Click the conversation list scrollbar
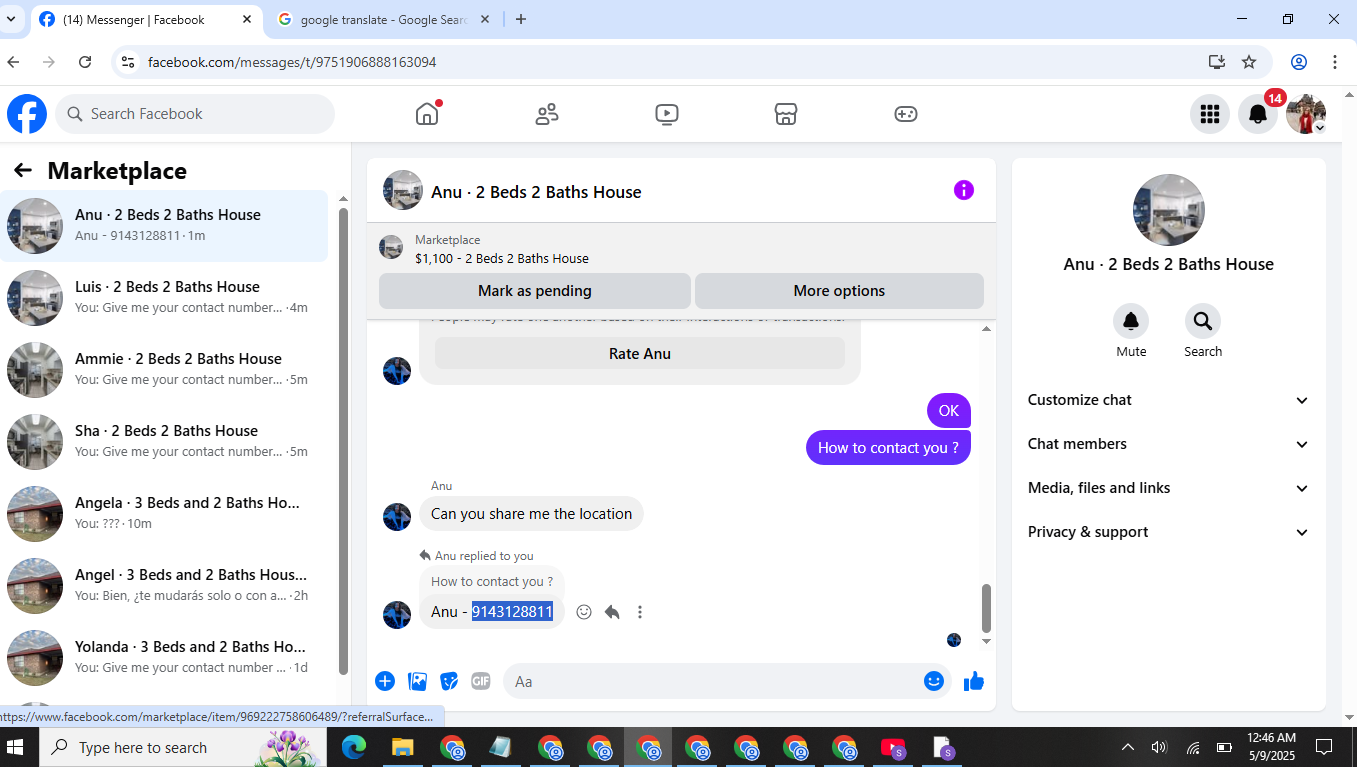This screenshot has height=767, width=1357. coord(344,440)
